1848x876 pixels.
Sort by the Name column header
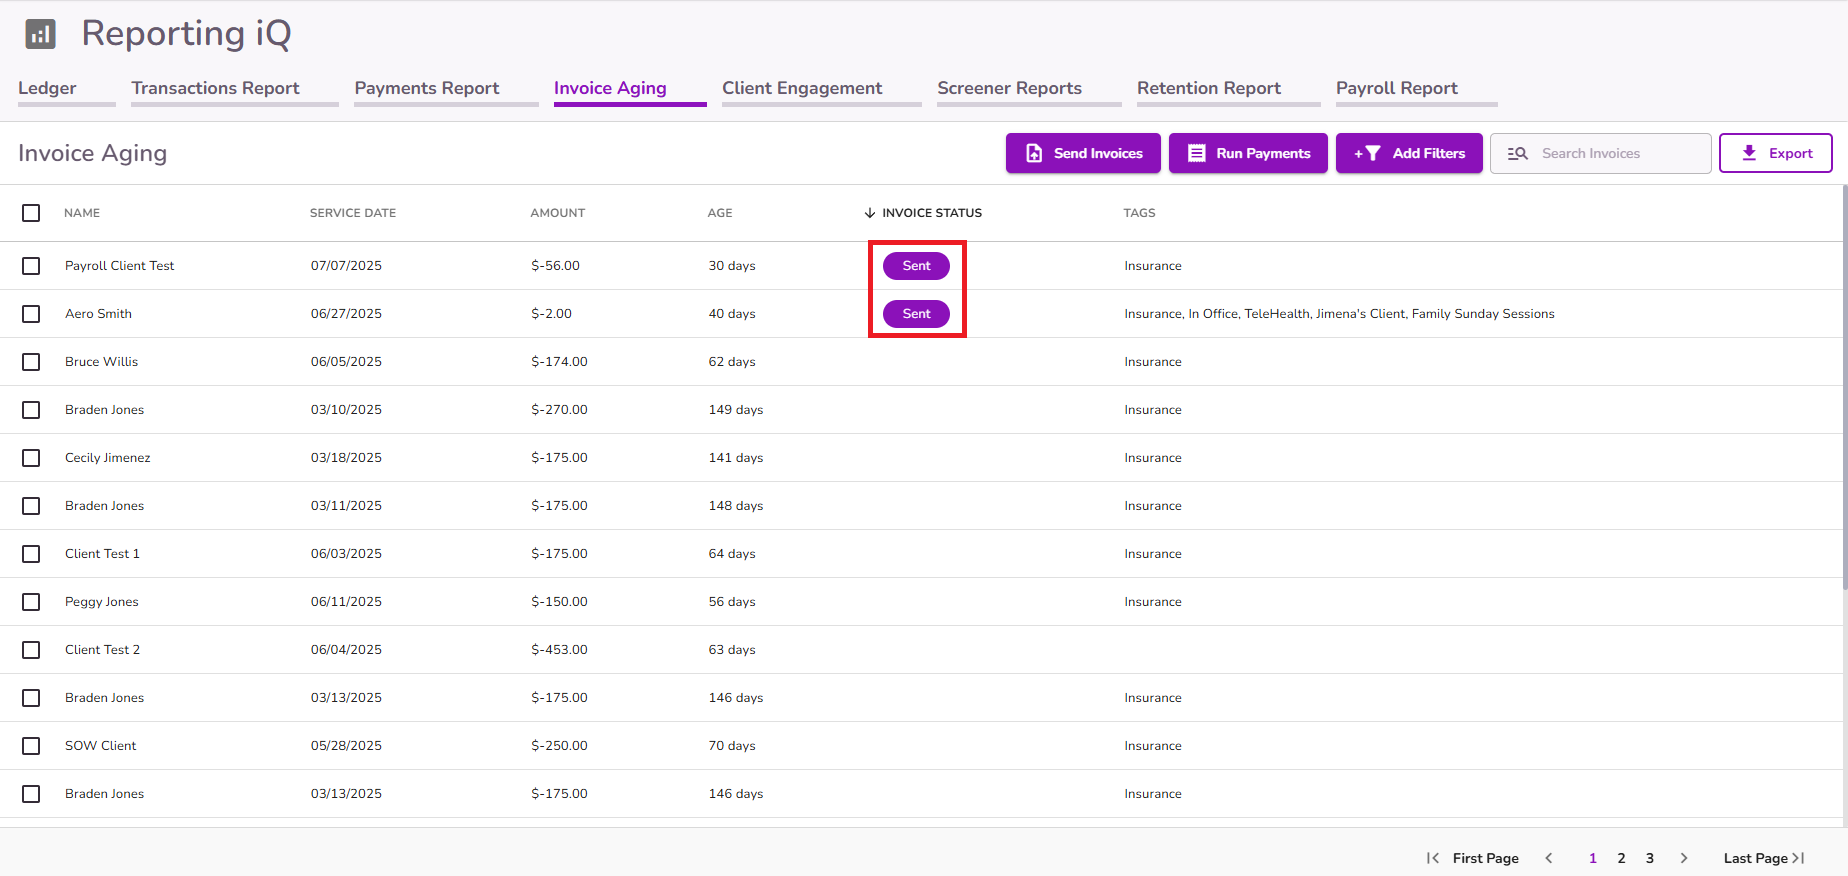[x=82, y=213]
